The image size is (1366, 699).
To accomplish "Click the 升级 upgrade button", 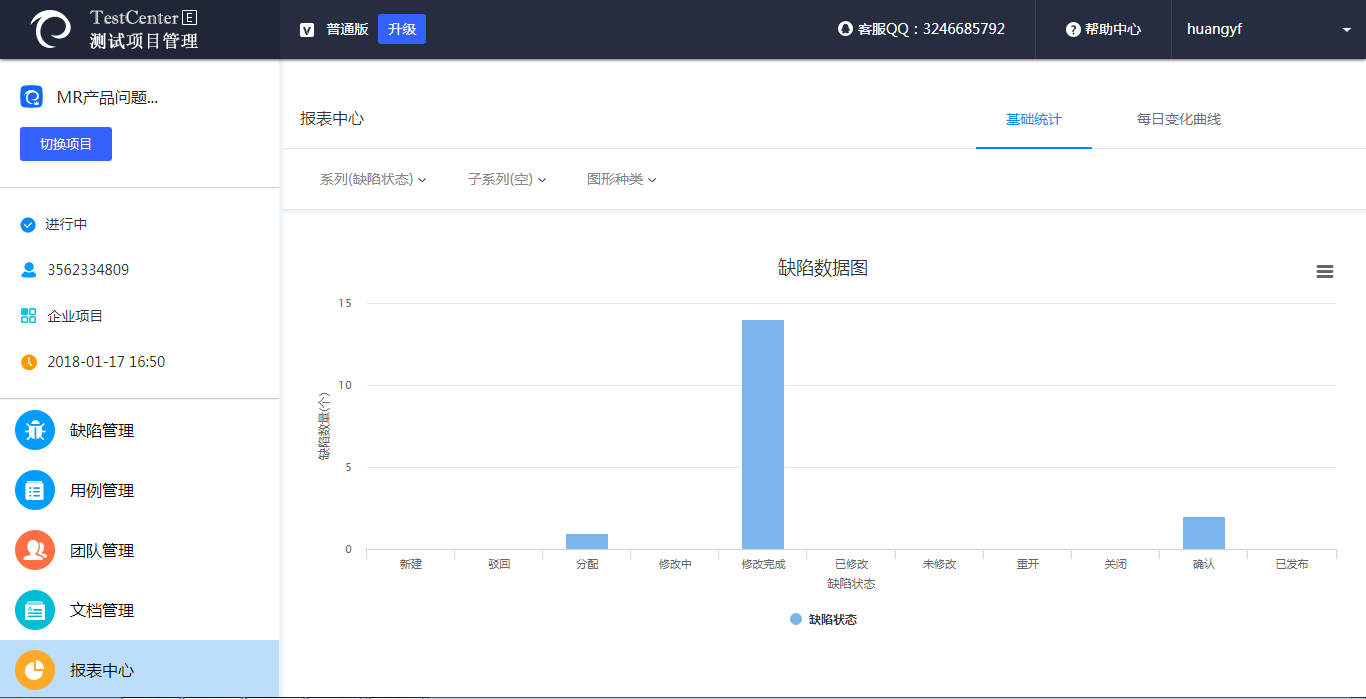I will pos(402,29).
